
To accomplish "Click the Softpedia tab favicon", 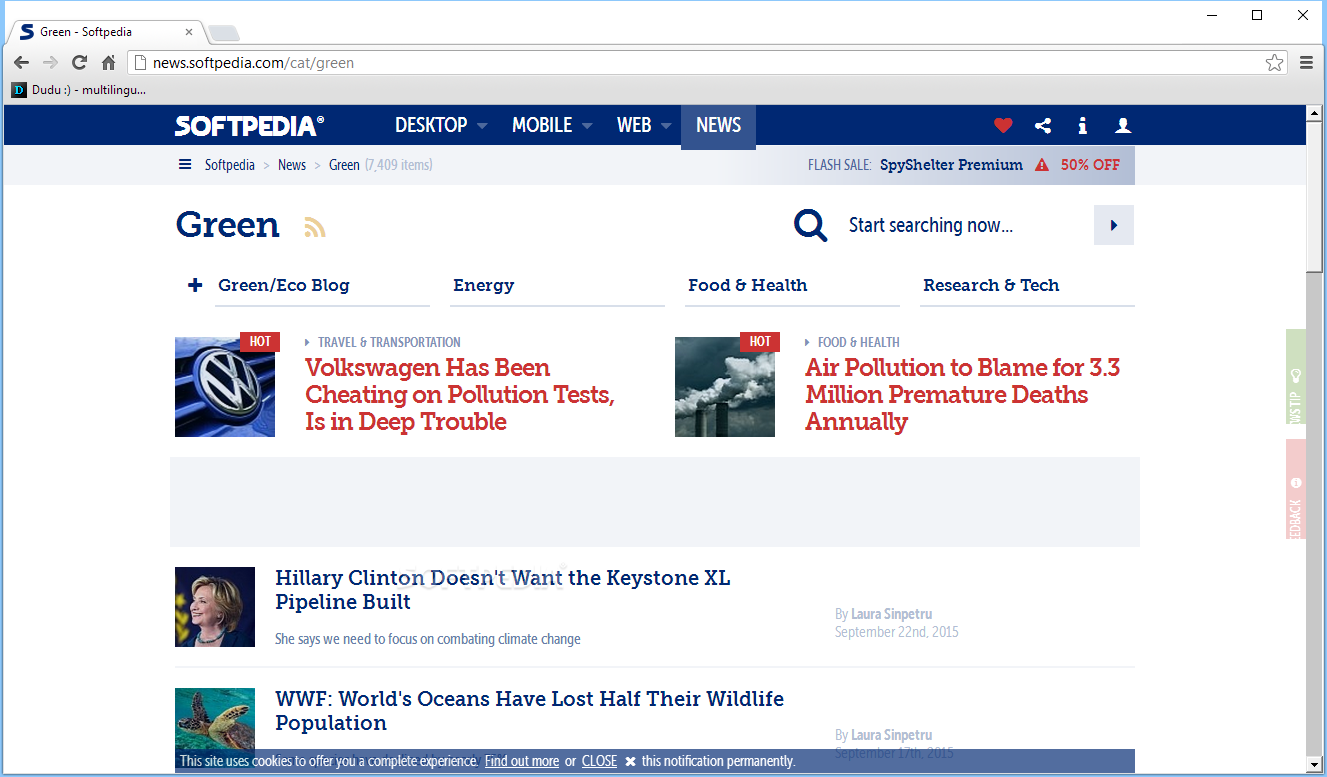I will pyautogui.click(x=27, y=32).
